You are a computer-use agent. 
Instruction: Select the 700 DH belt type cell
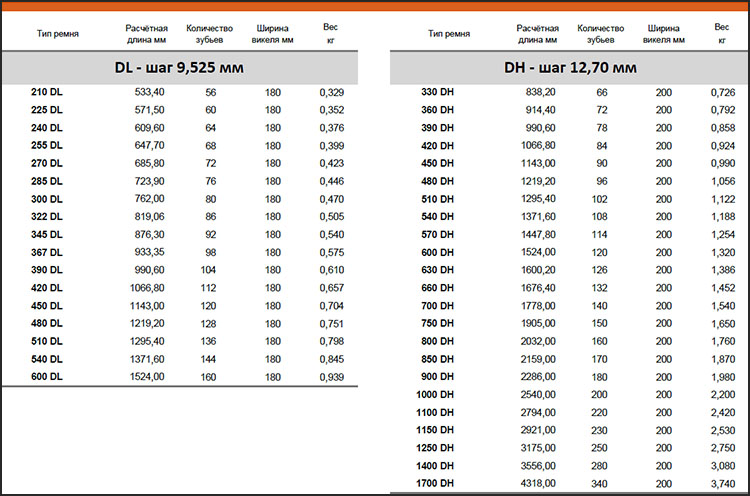tap(437, 306)
